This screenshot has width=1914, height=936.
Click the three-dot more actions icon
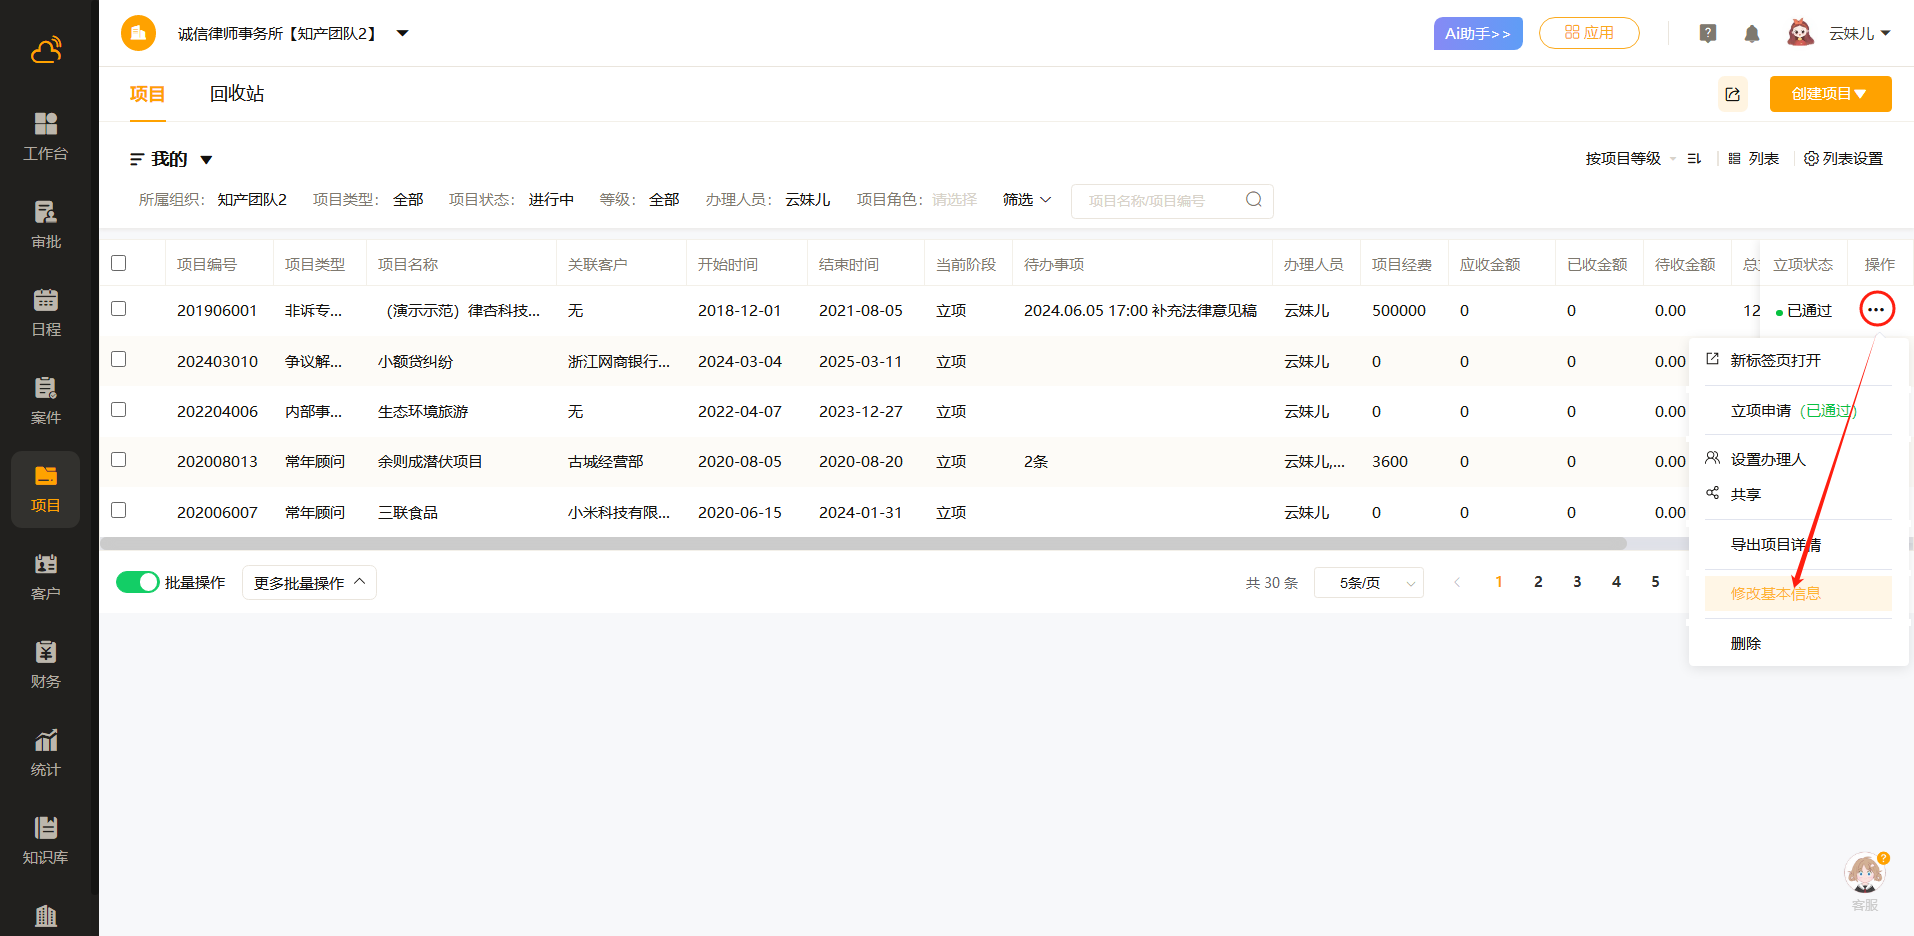click(x=1876, y=310)
